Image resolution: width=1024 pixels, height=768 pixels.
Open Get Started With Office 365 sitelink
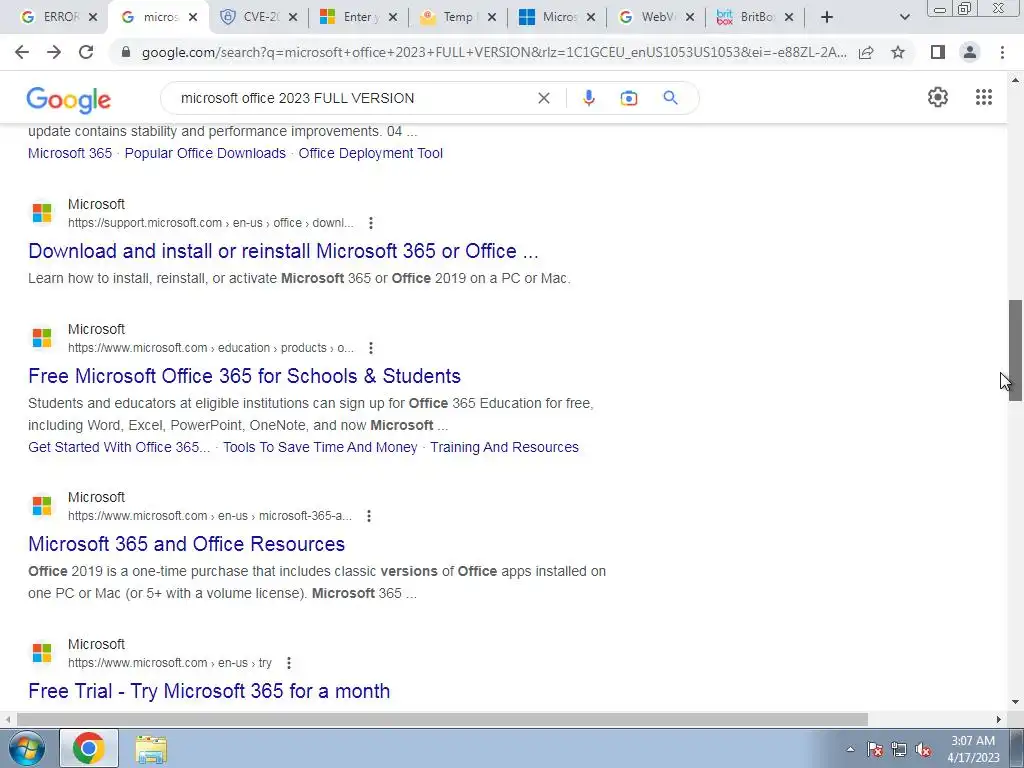tap(119, 447)
